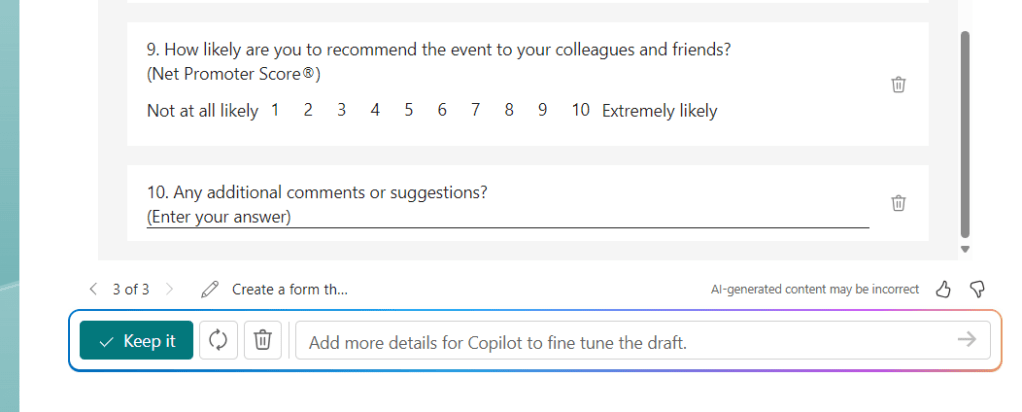Click the Keep it button
The image size is (1022, 412).
coord(137,341)
